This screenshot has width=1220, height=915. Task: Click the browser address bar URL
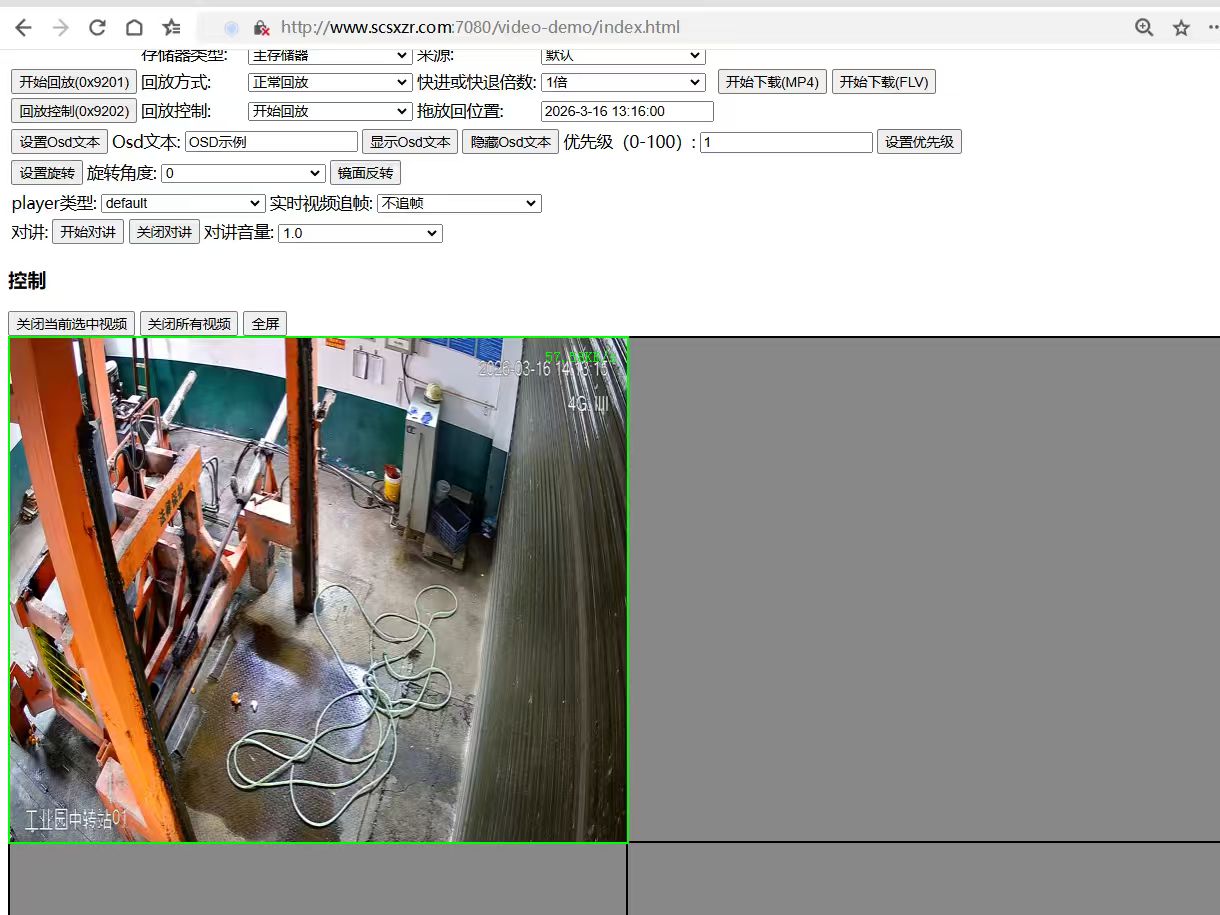coord(480,28)
